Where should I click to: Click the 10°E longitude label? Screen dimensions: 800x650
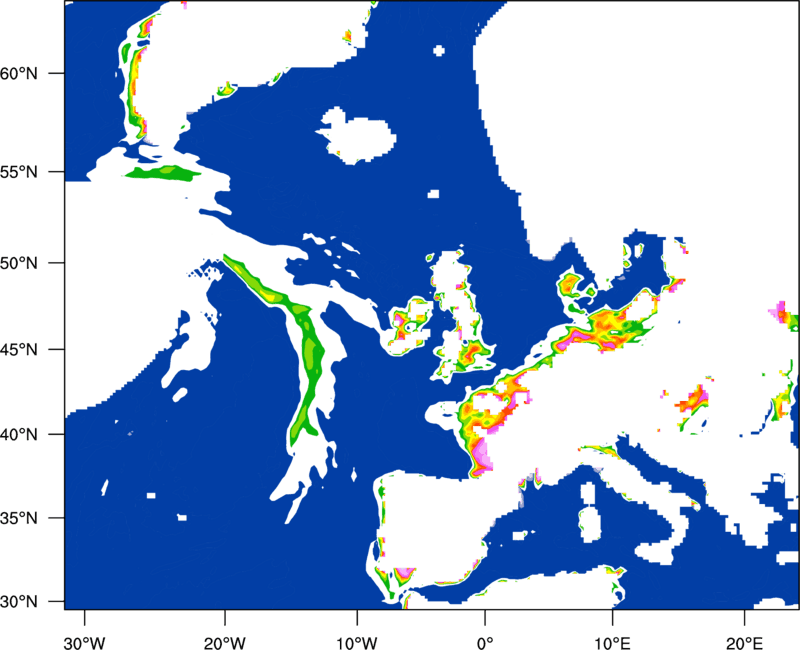coord(612,643)
